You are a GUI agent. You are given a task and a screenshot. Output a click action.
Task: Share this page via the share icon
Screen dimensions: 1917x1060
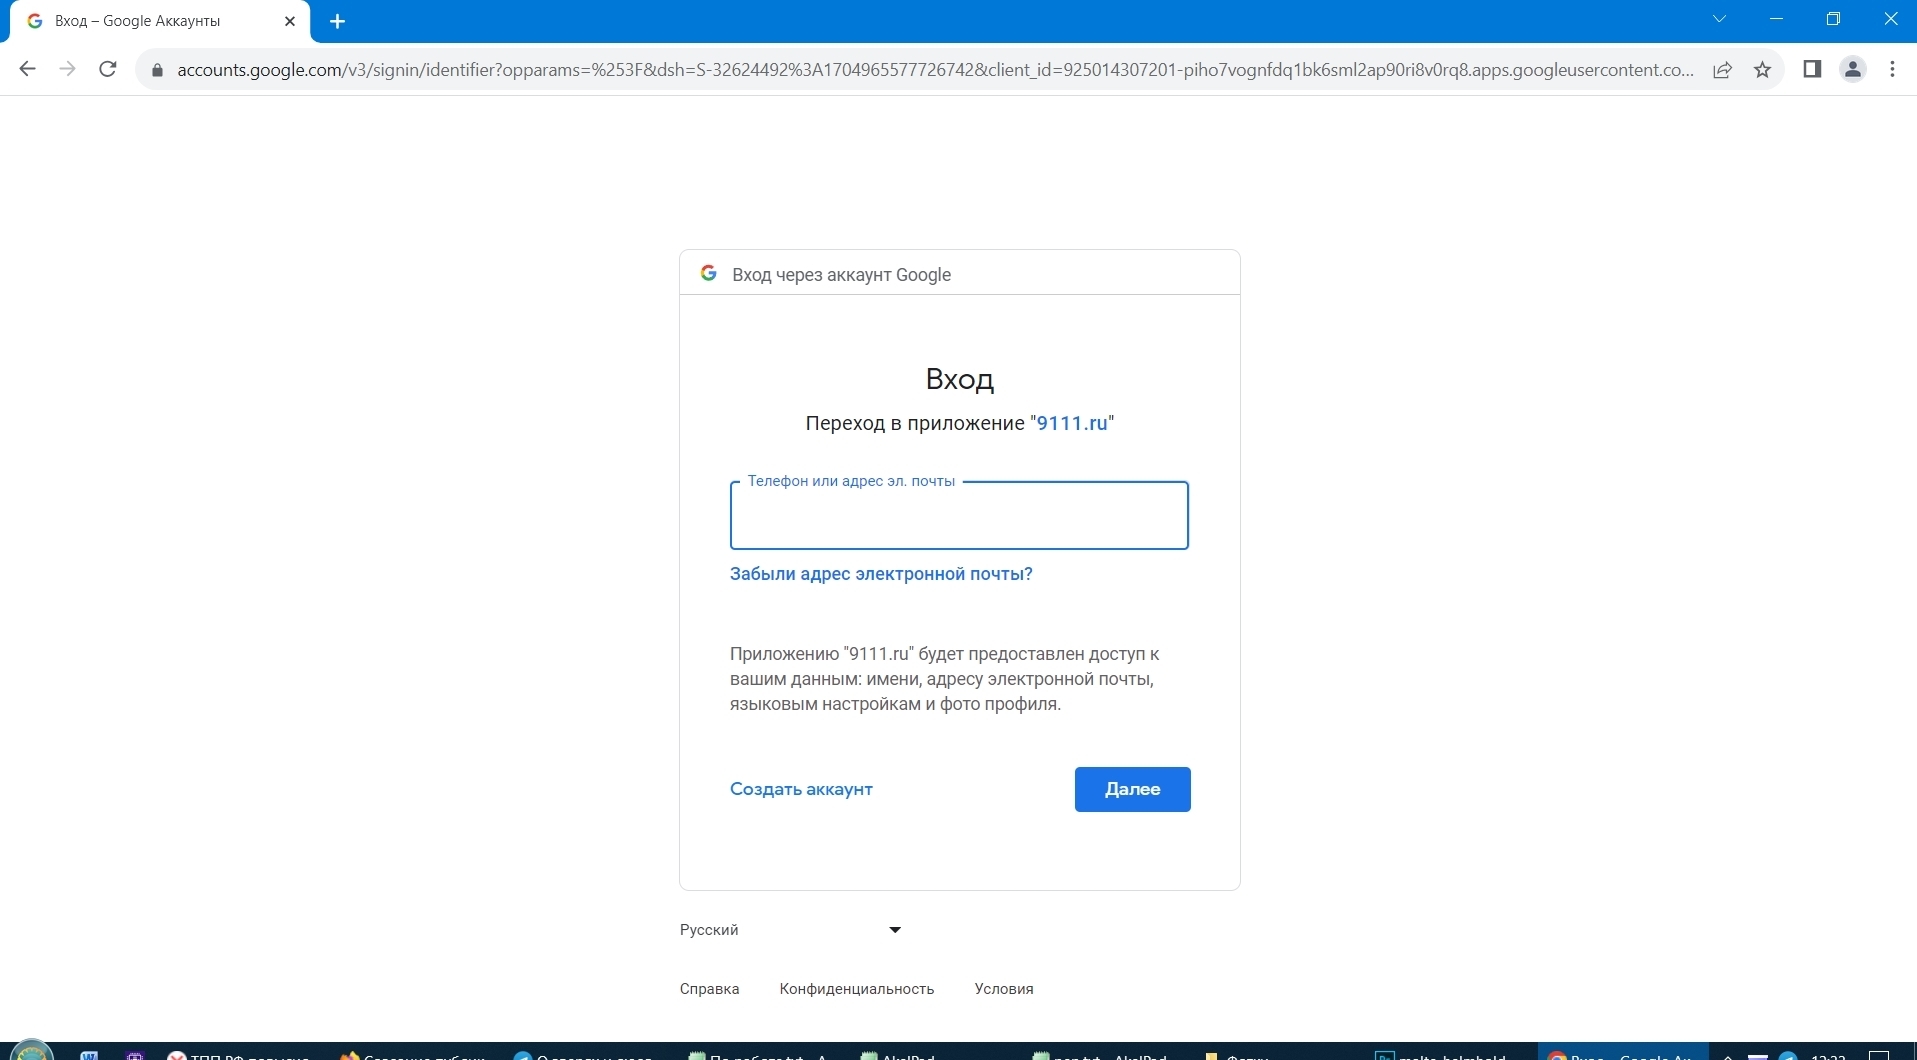[x=1722, y=69]
